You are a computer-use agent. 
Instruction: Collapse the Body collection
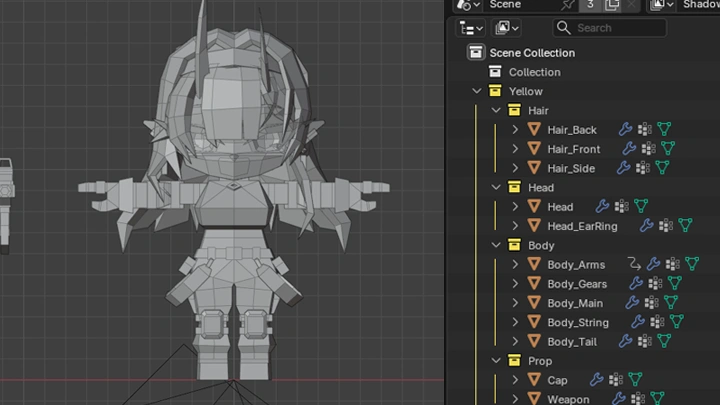(x=496, y=245)
